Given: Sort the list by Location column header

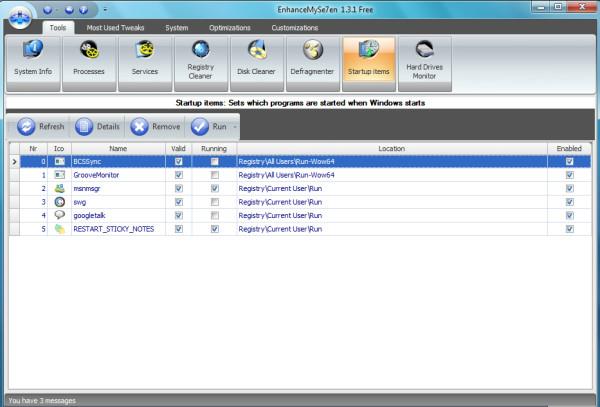Looking at the screenshot, I should (x=391, y=148).
